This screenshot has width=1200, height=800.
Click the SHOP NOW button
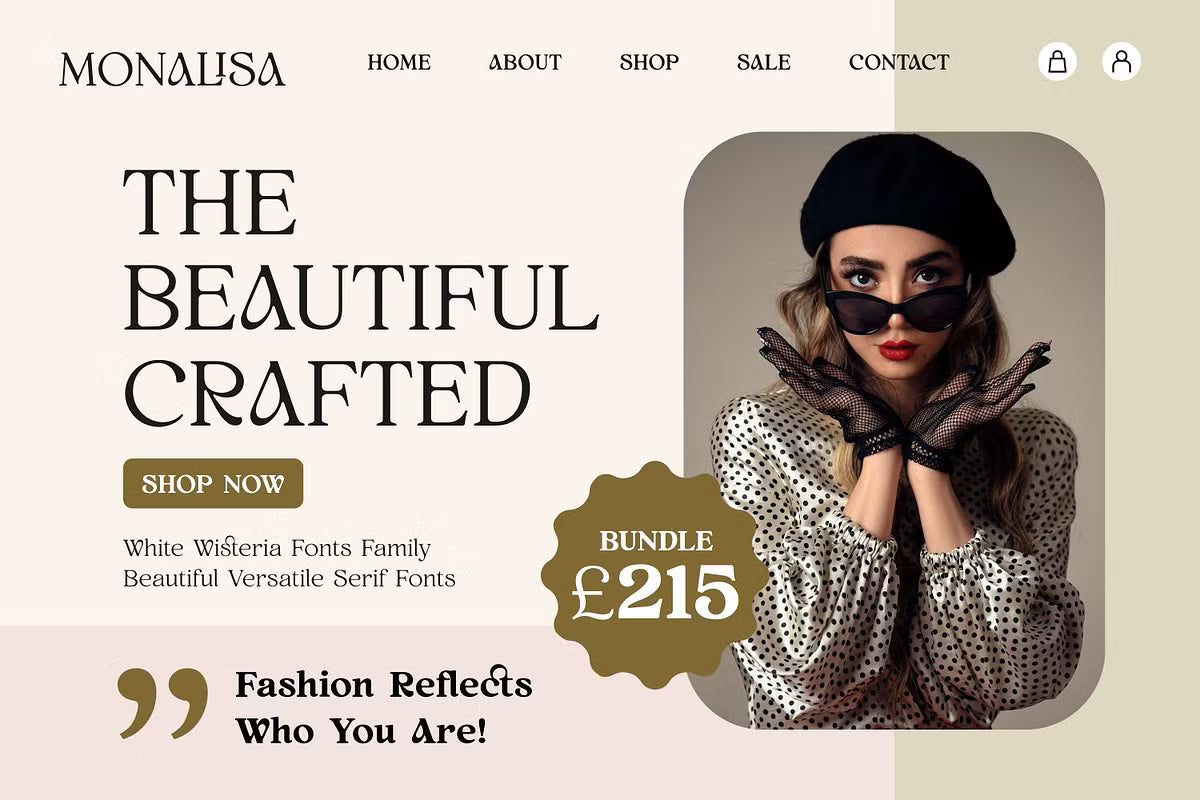tap(213, 484)
